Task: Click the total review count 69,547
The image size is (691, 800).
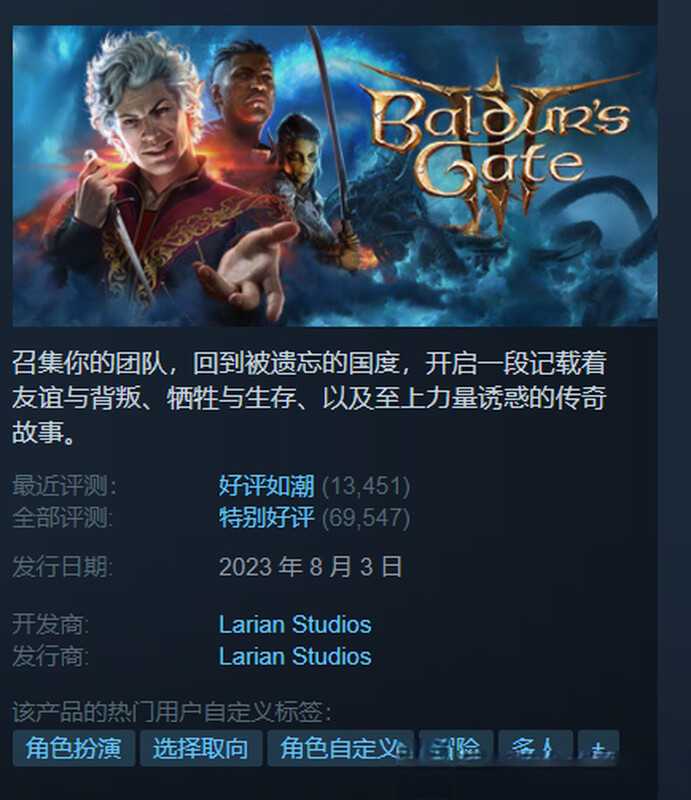Action: (366, 518)
